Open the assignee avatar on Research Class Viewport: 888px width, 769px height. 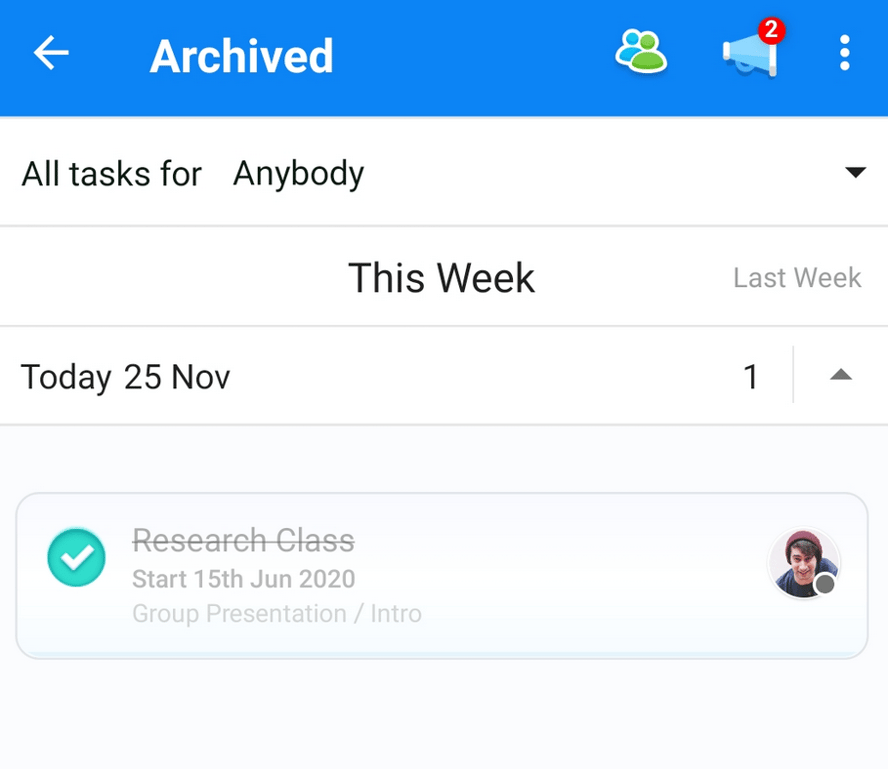[803, 562]
